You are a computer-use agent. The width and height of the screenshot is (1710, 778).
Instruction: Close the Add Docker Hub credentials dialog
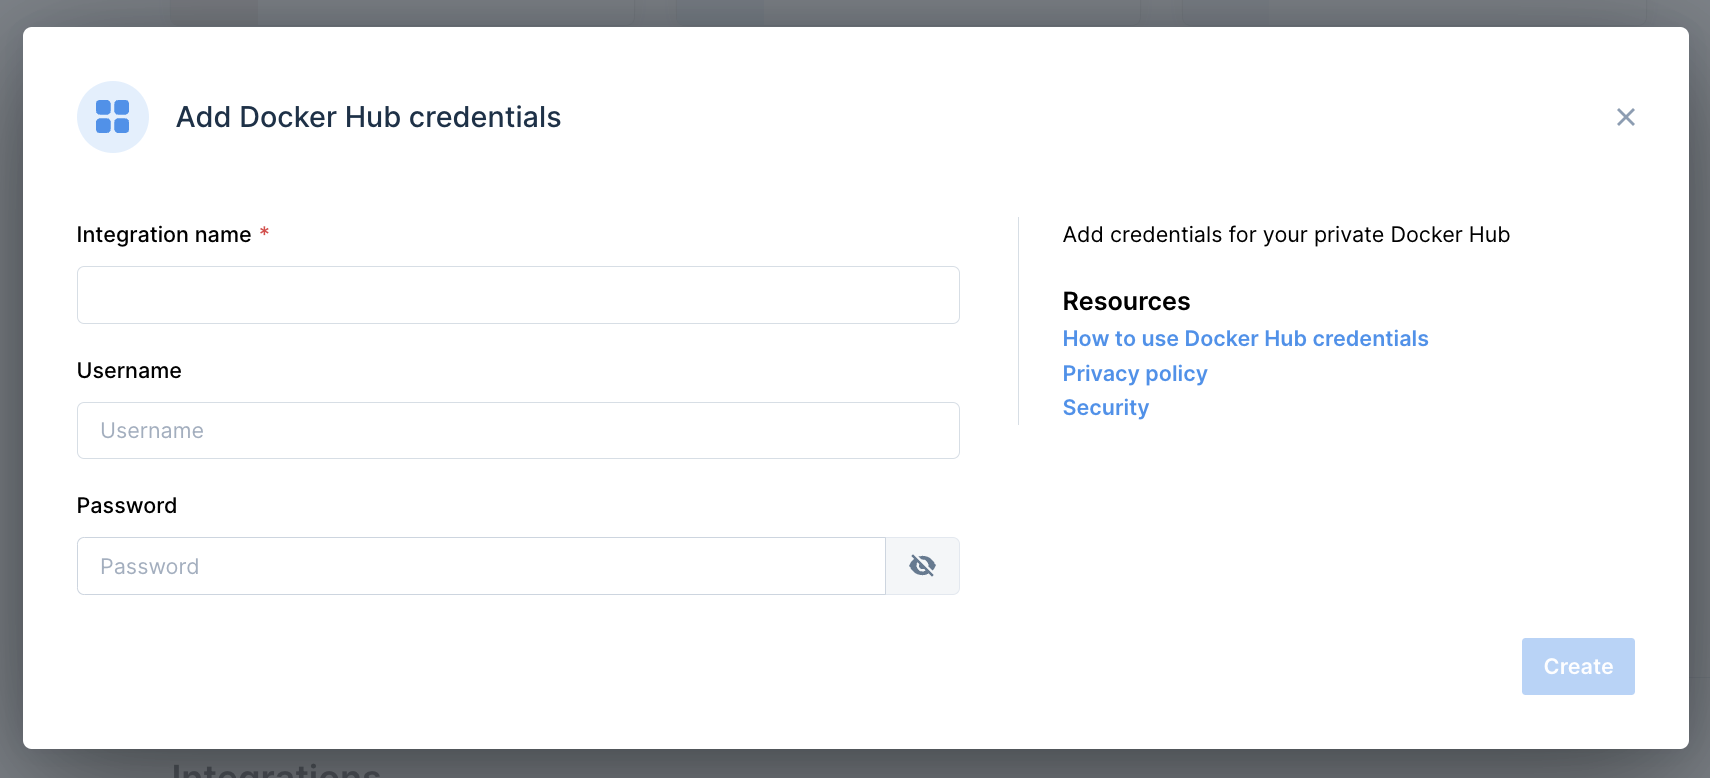click(x=1626, y=117)
